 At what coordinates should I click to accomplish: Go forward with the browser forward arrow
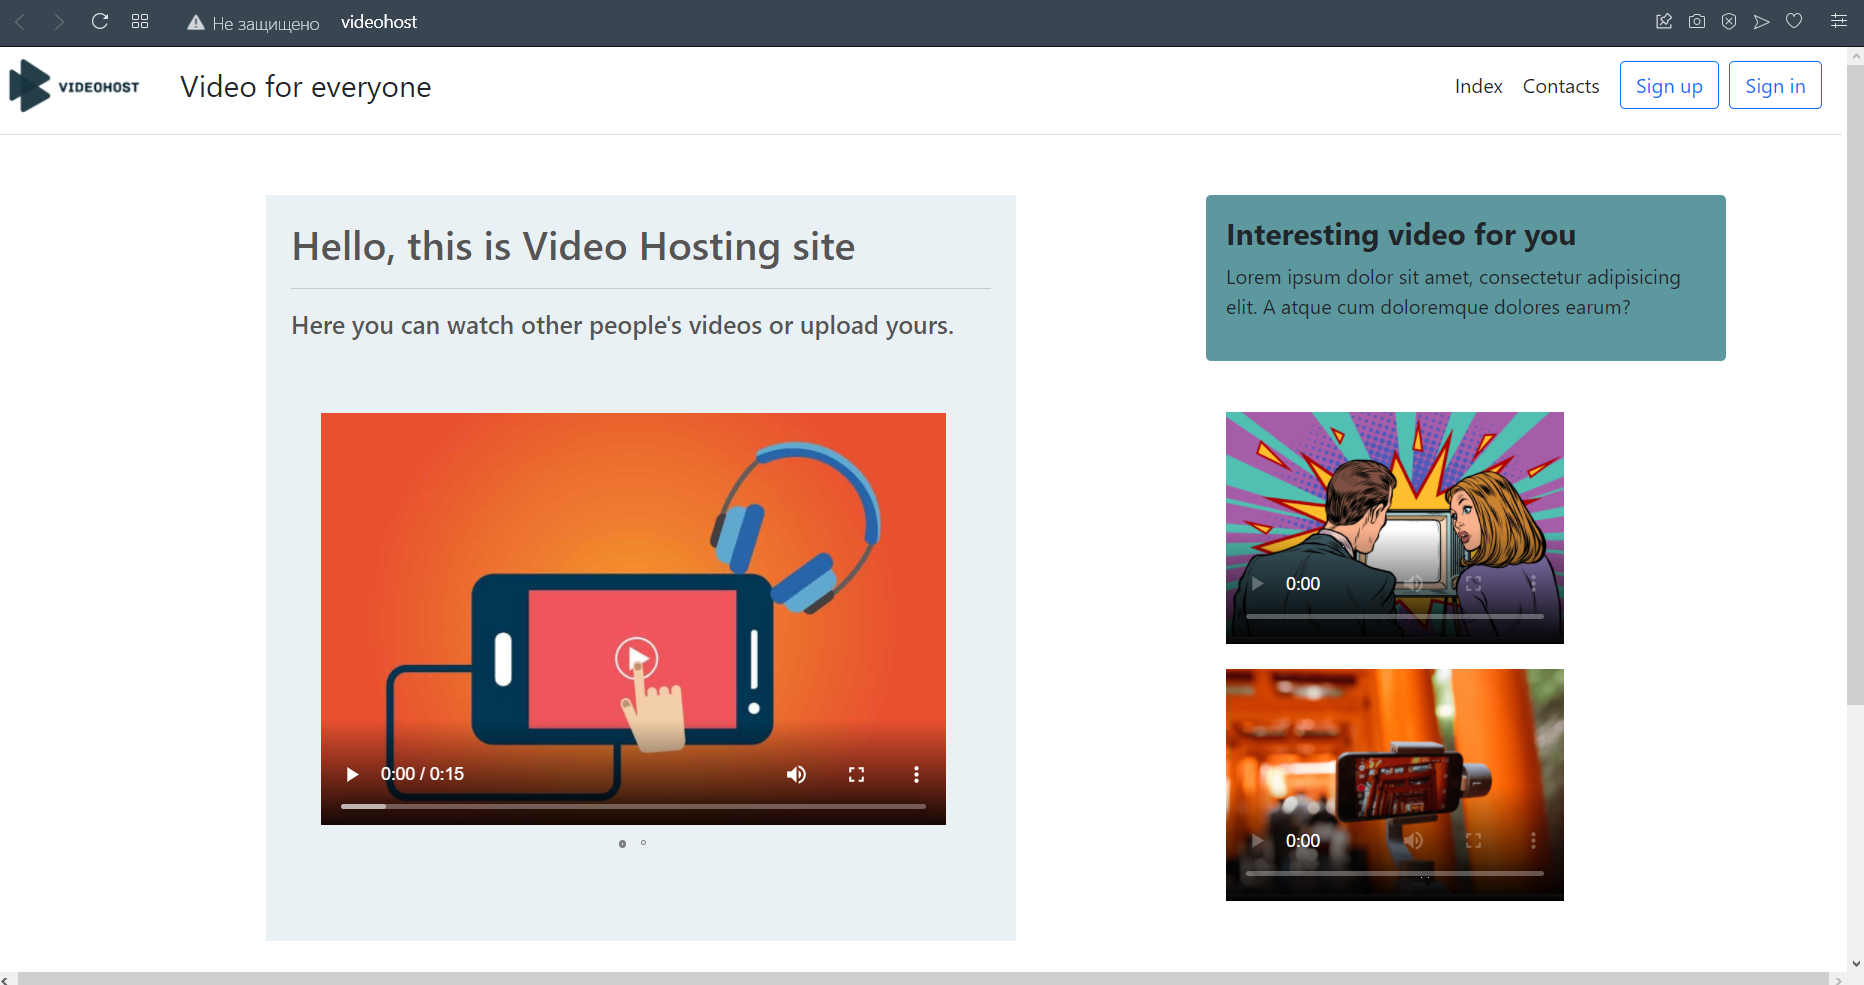(x=59, y=21)
